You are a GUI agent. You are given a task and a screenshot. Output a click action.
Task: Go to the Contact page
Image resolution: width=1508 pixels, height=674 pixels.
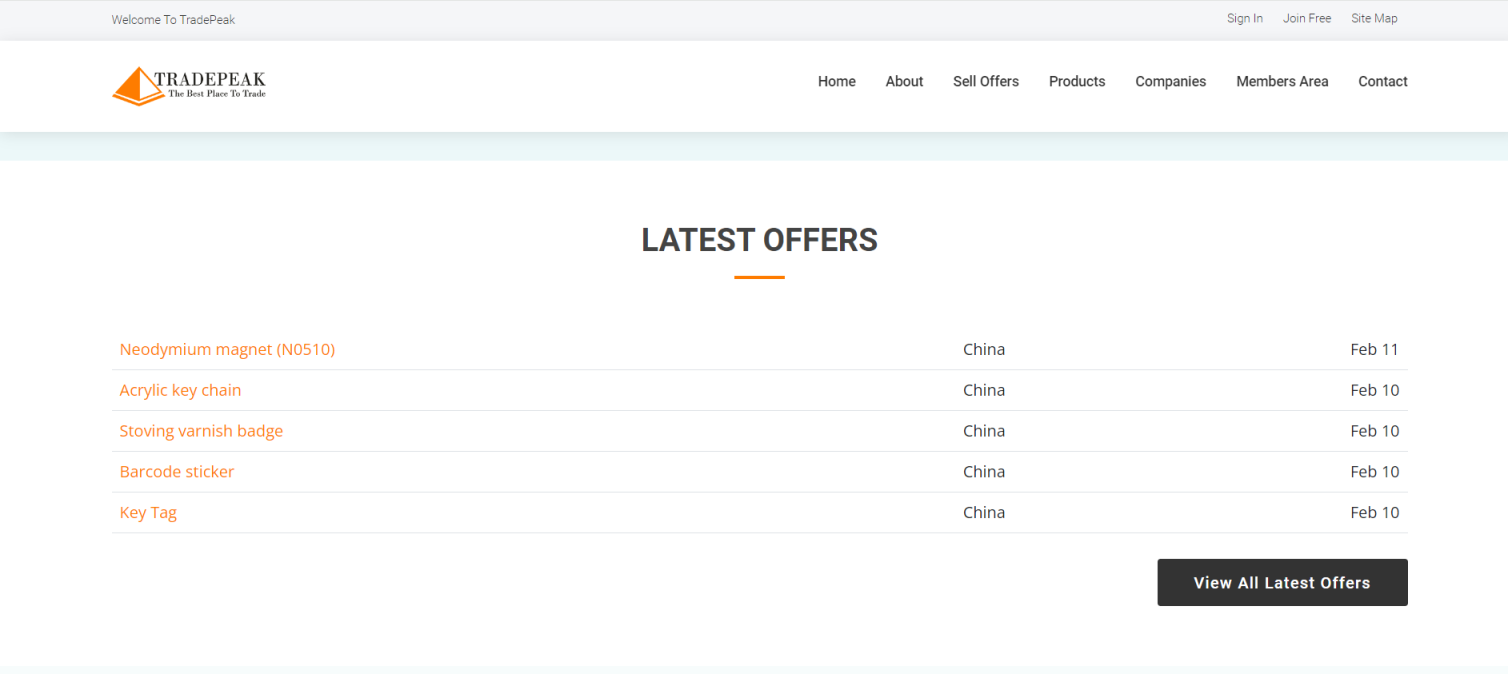pos(1382,81)
